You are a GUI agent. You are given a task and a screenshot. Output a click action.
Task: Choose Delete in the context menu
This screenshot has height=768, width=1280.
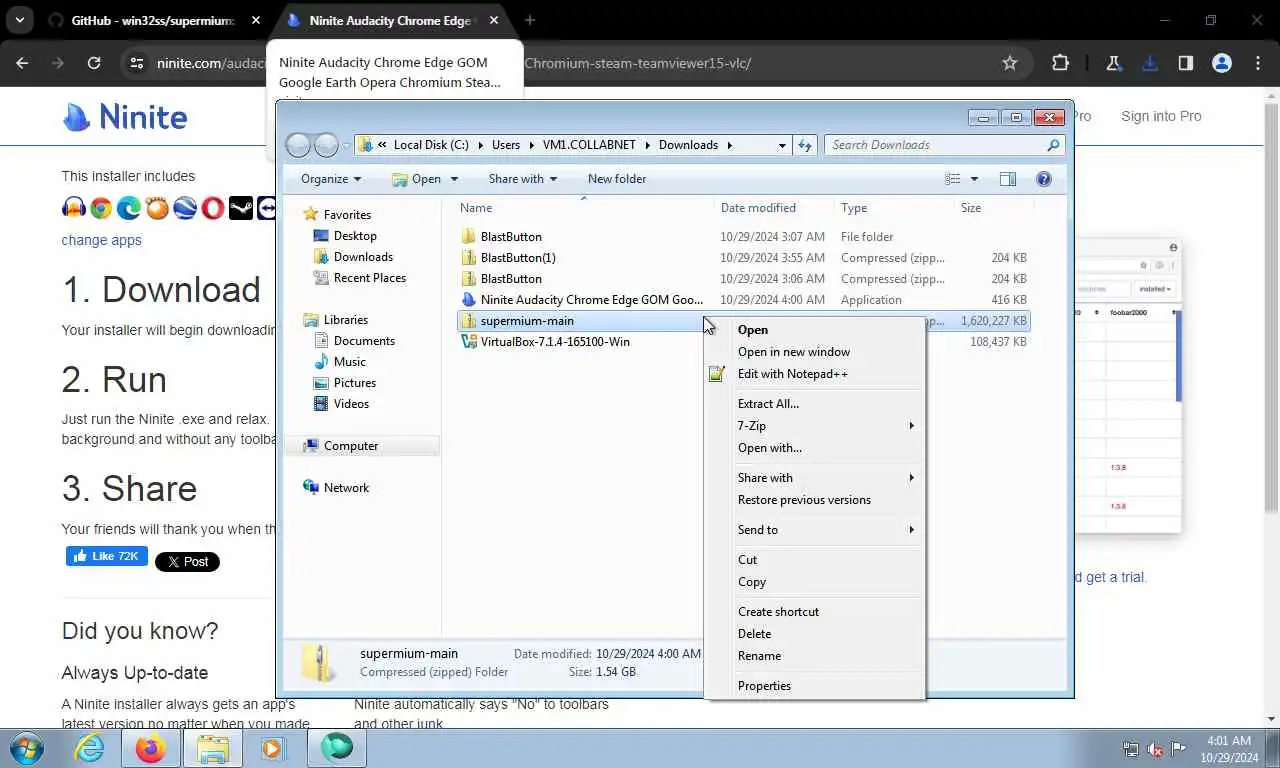pyautogui.click(x=815, y=634)
